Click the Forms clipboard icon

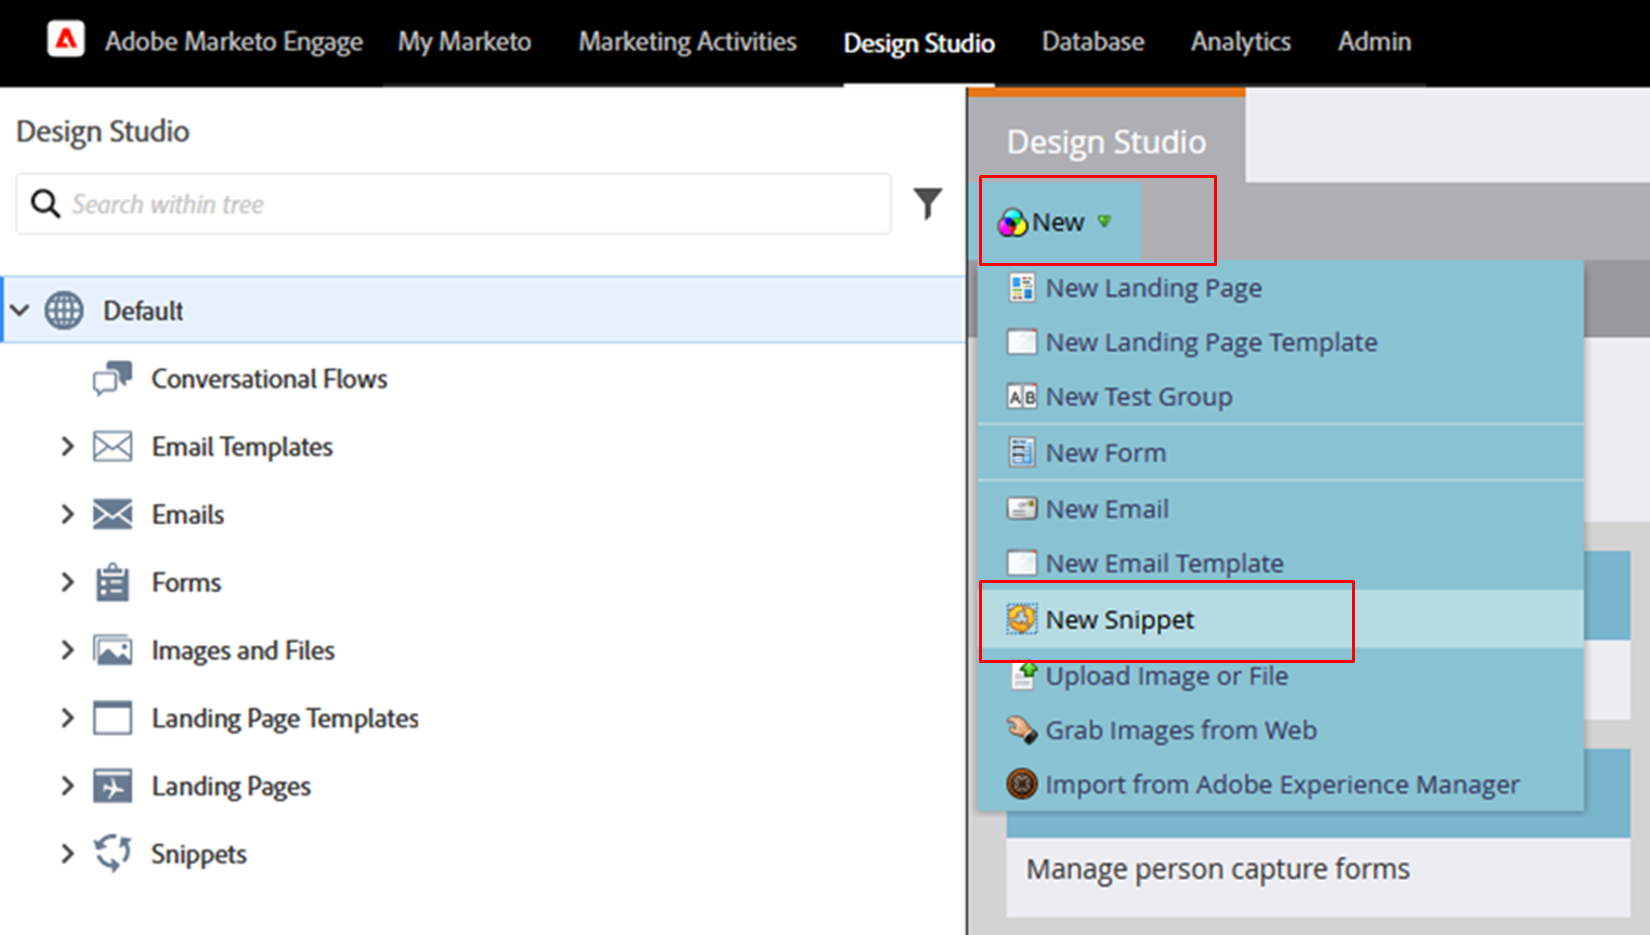[112, 582]
